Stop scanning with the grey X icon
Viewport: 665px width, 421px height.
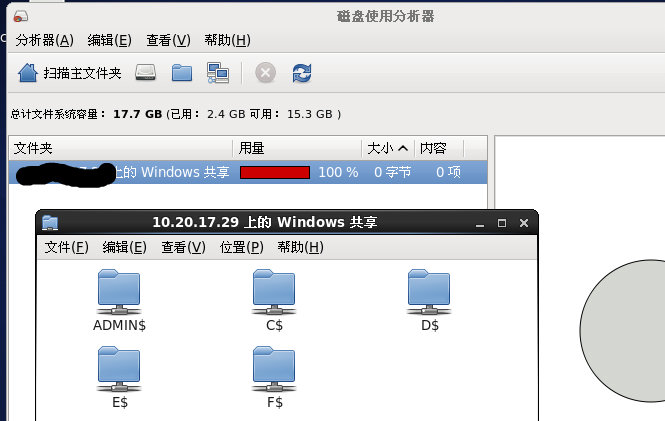(x=265, y=73)
